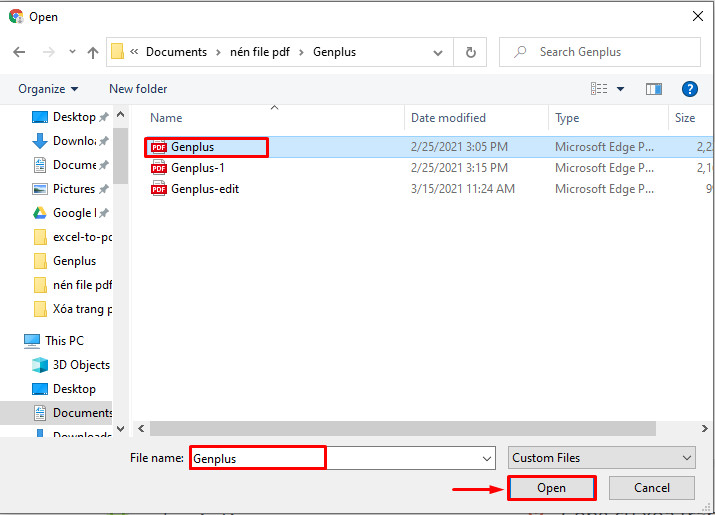The image size is (715, 515).
Task: Select the Genplus-1 PDF file
Action: [197, 168]
